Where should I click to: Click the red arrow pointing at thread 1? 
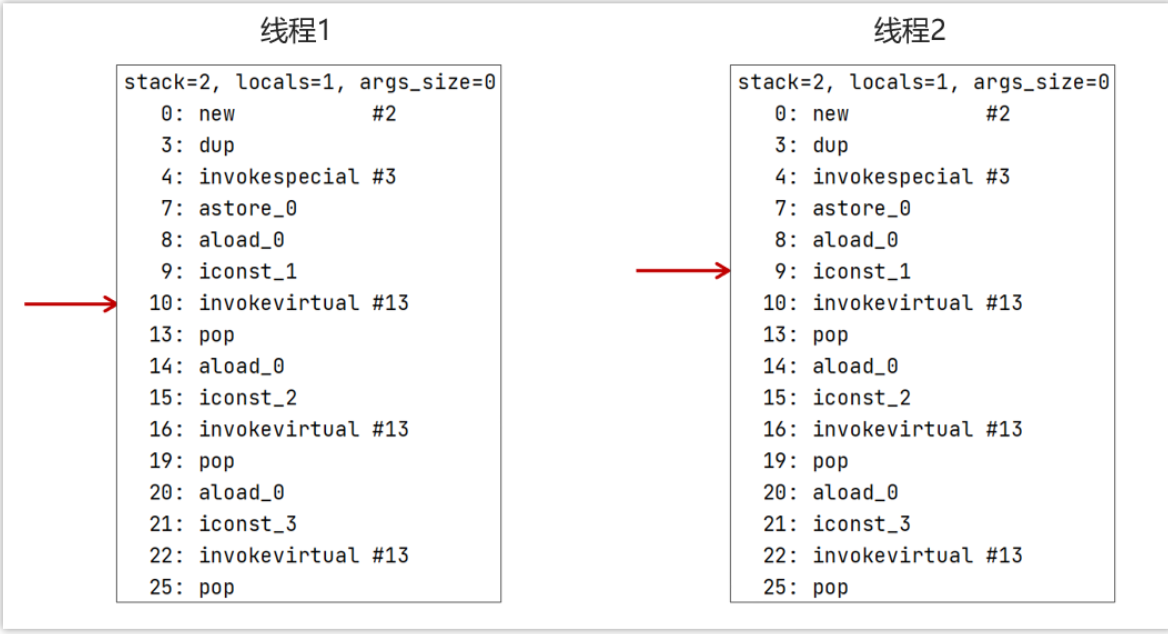71,303
